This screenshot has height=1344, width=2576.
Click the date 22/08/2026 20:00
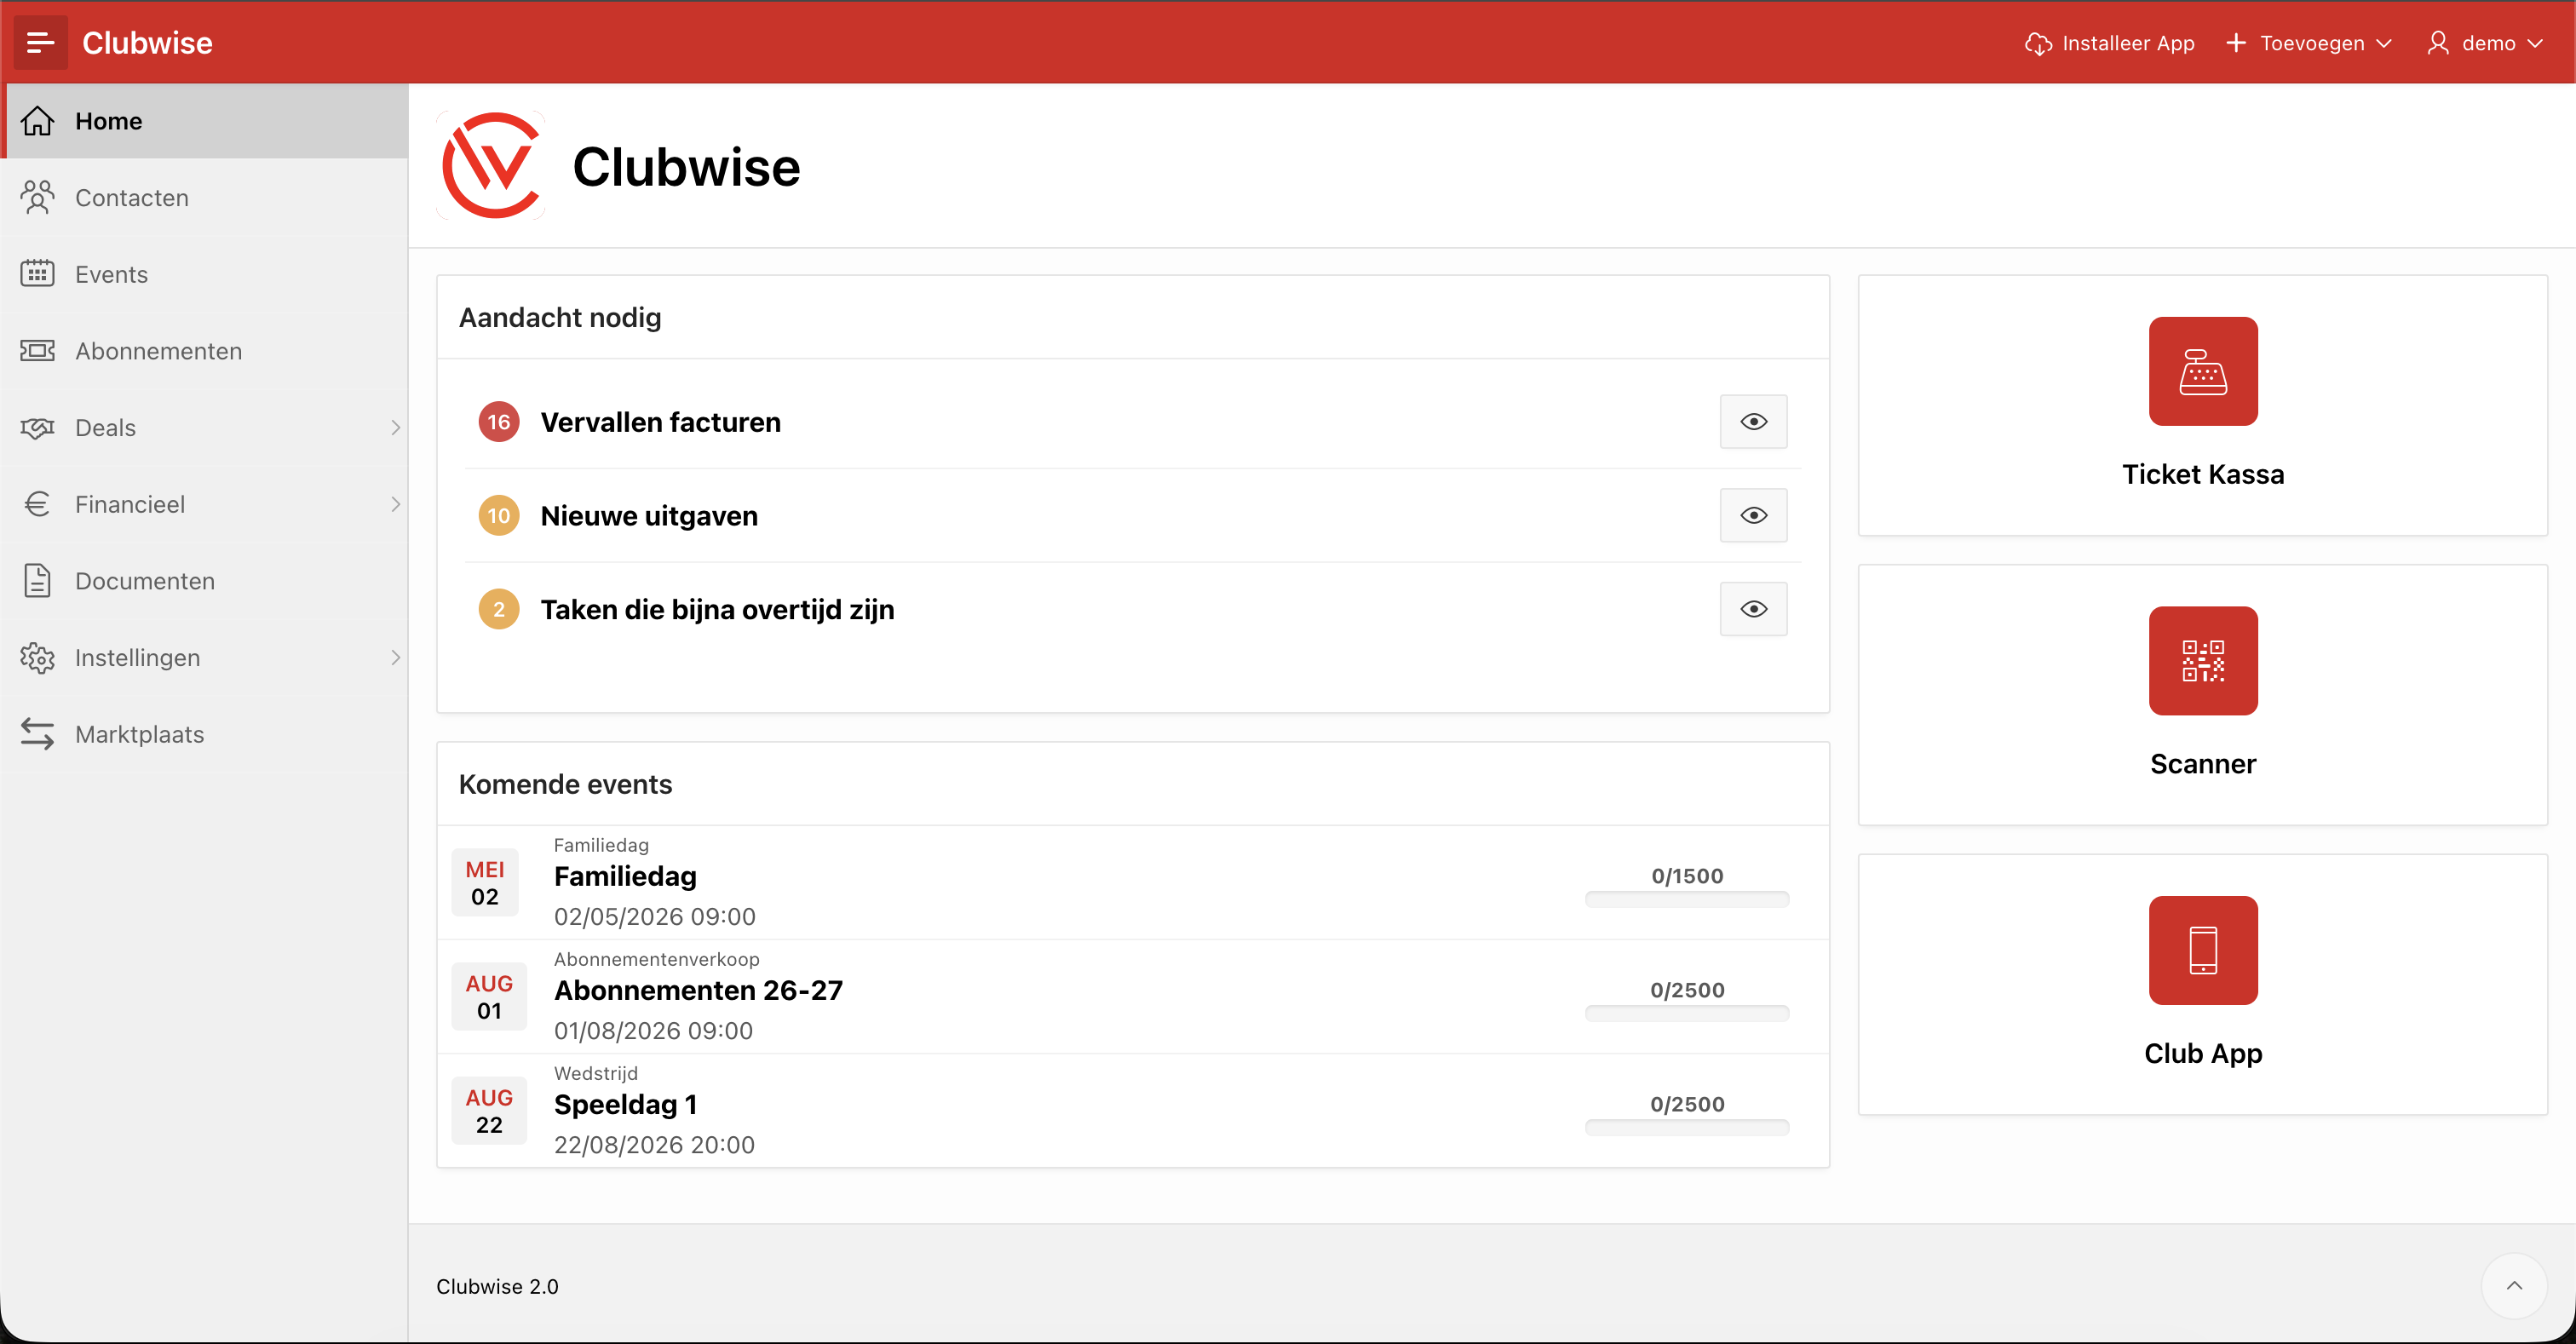coord(654,1145)
